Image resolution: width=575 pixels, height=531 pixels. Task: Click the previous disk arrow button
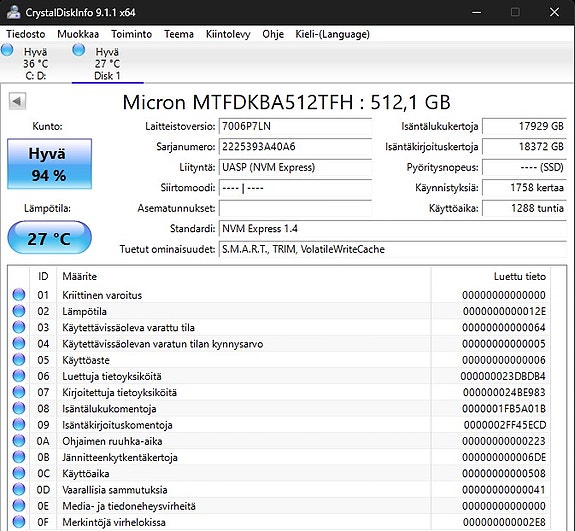pos(17,101)
